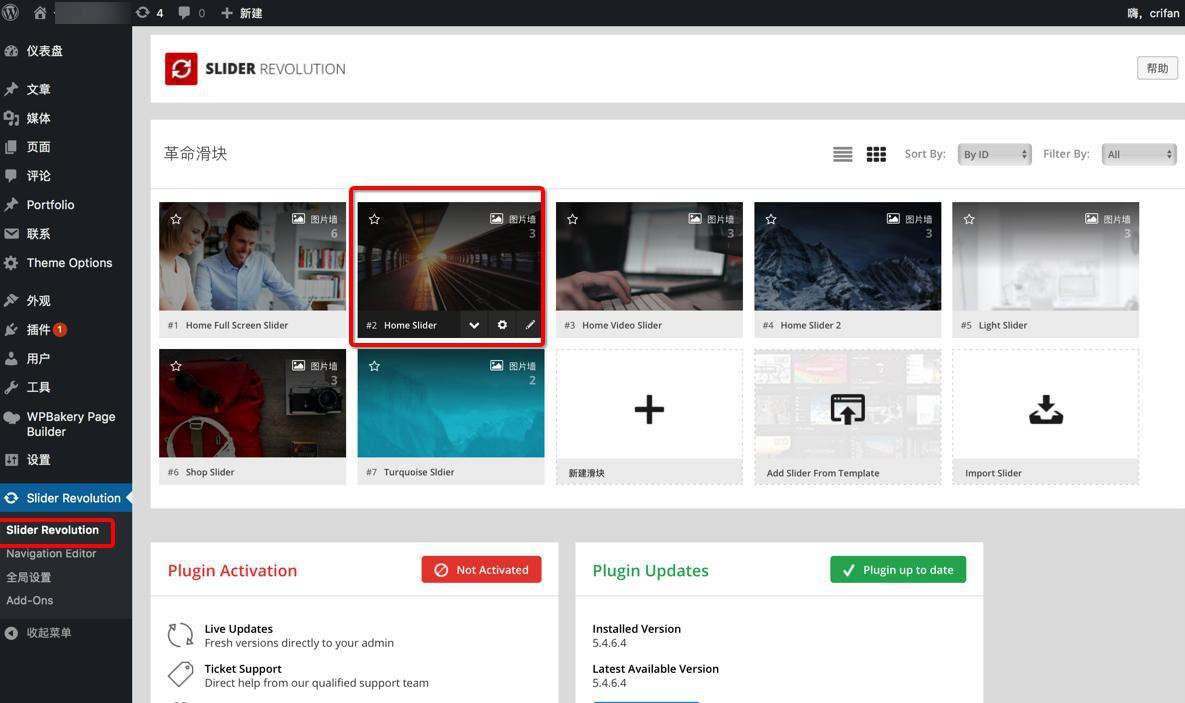Open Sort By dropdown
The width and height of the screenshot is (1185, 703).
coord(994,154)
